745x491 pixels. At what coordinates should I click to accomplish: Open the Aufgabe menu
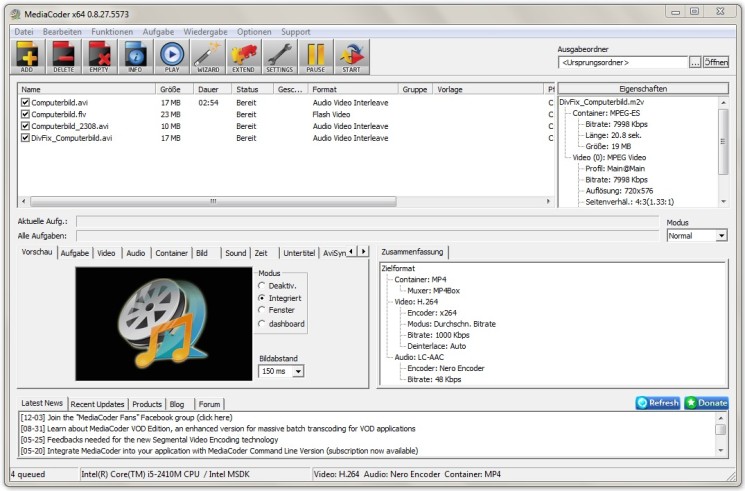(158, 32)
